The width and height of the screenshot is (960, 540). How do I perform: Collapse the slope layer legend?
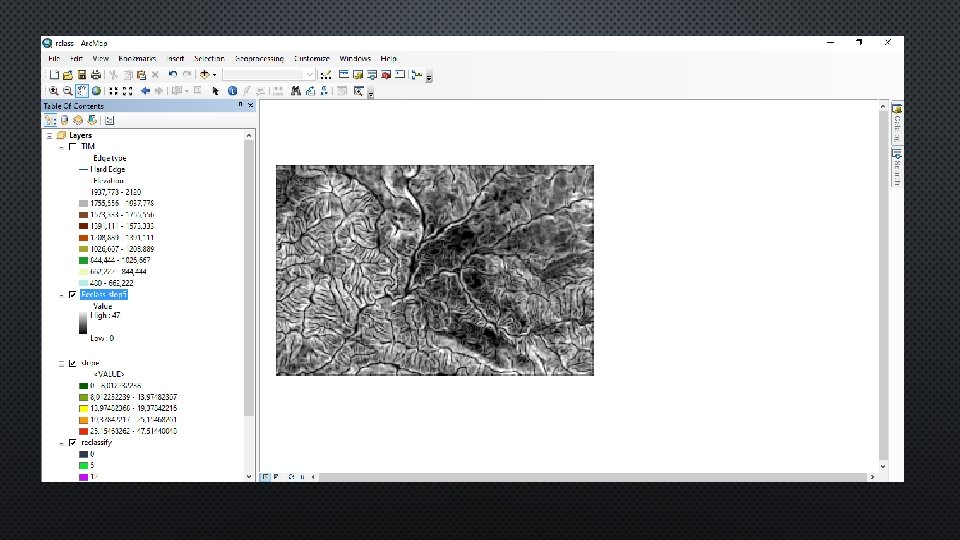point(61,363)
